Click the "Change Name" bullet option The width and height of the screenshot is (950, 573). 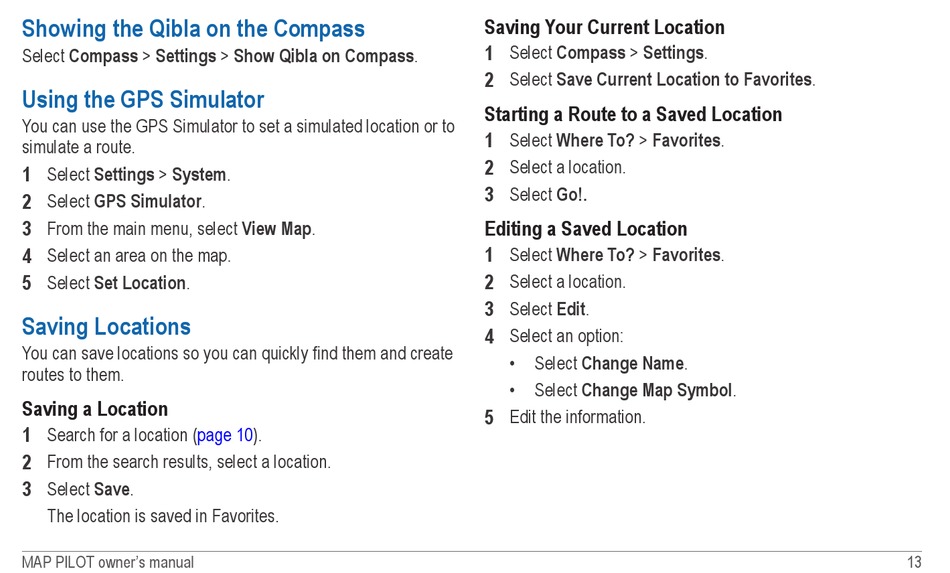pos(632,364)
